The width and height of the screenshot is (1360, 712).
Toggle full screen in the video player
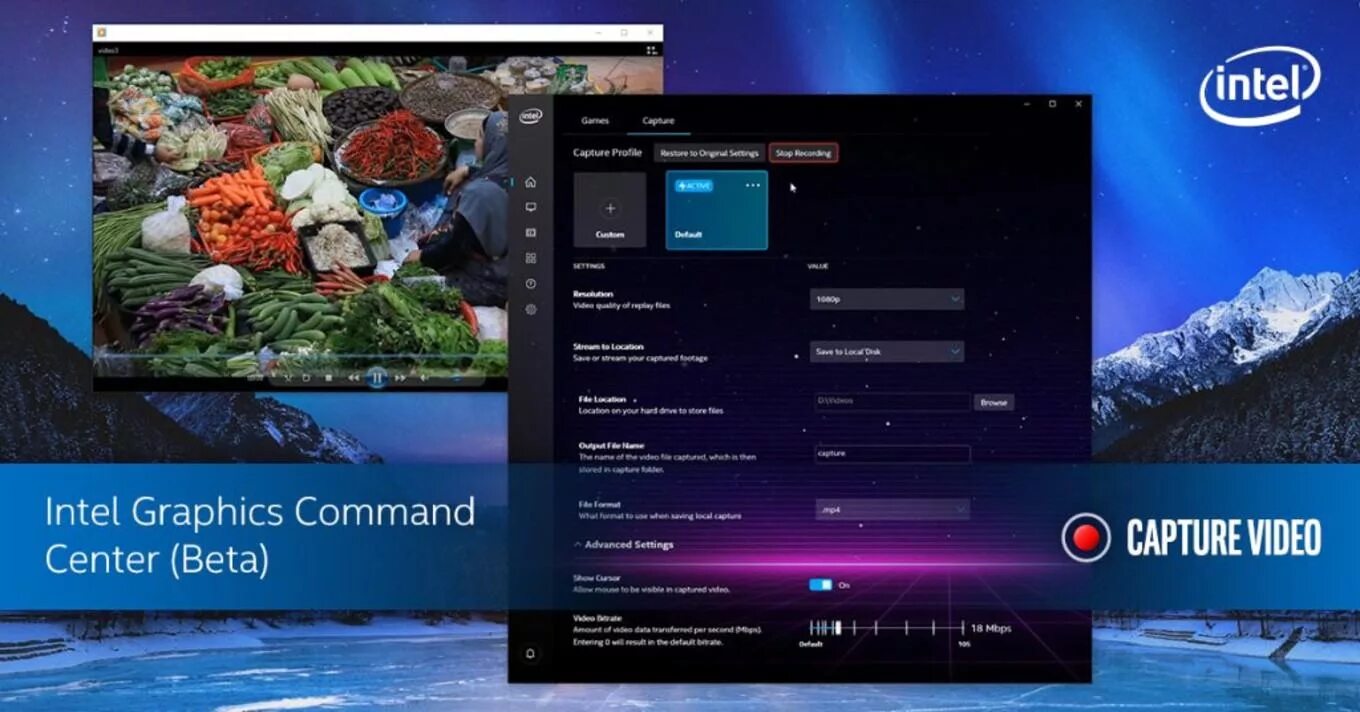pyautogui.click(x=651, y=49)
